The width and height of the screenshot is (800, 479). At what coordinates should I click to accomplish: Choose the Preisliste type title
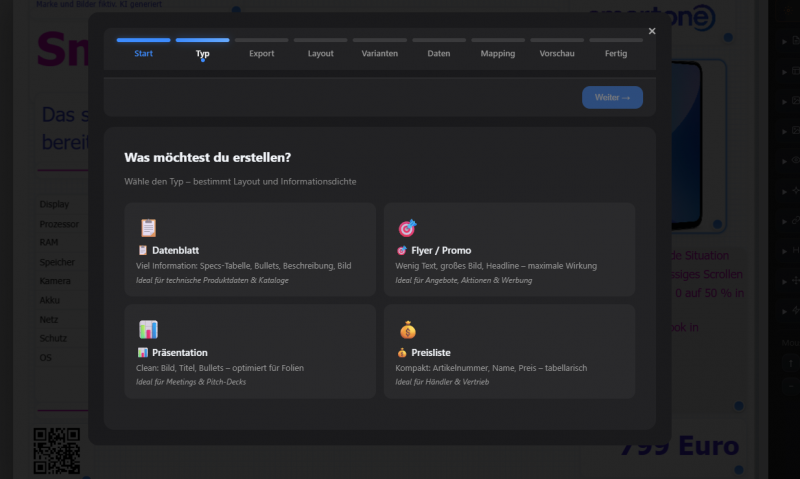coord(431,352)
